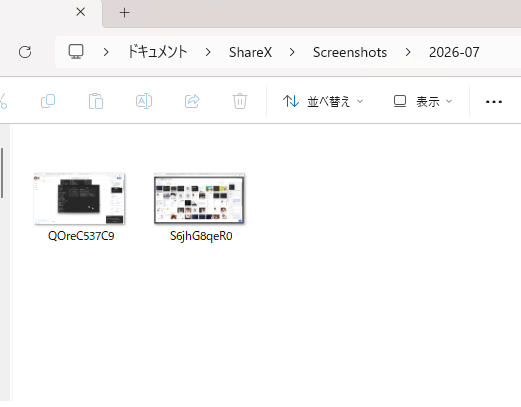
Task: Click the Rename toolbar icon
Action: click(x=144, y=101)
